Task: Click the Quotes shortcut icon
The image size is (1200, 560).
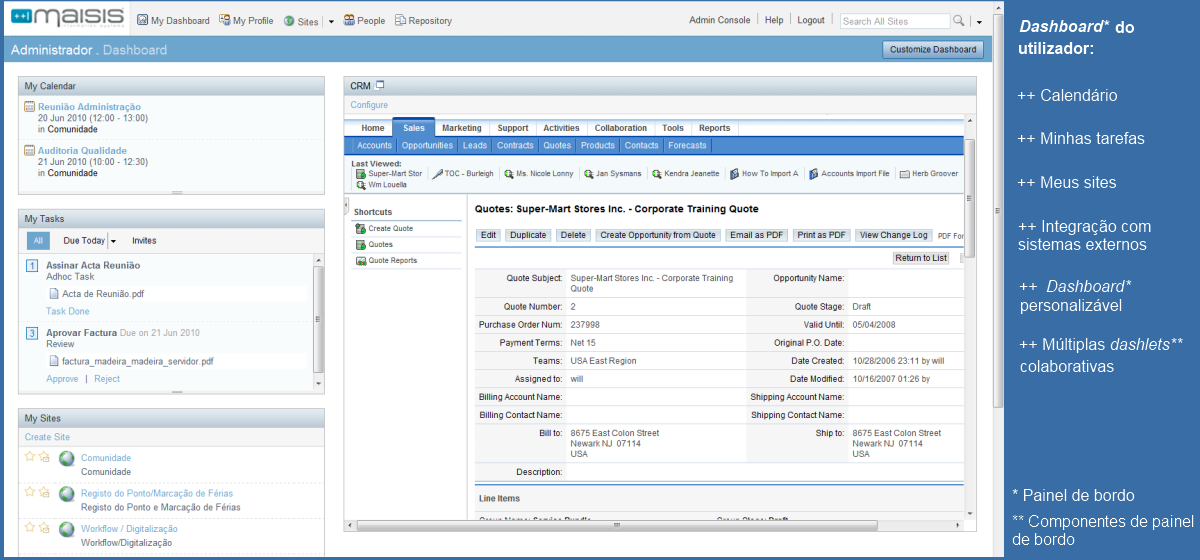Action: click(x=361, y=245)
